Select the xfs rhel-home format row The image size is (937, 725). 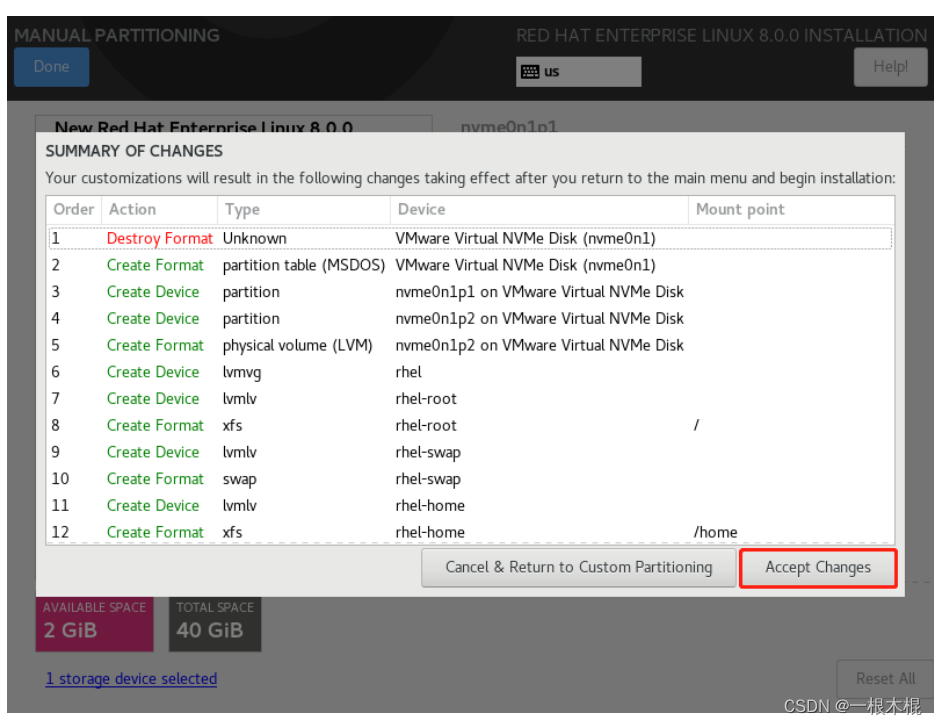tap(470, 531)
